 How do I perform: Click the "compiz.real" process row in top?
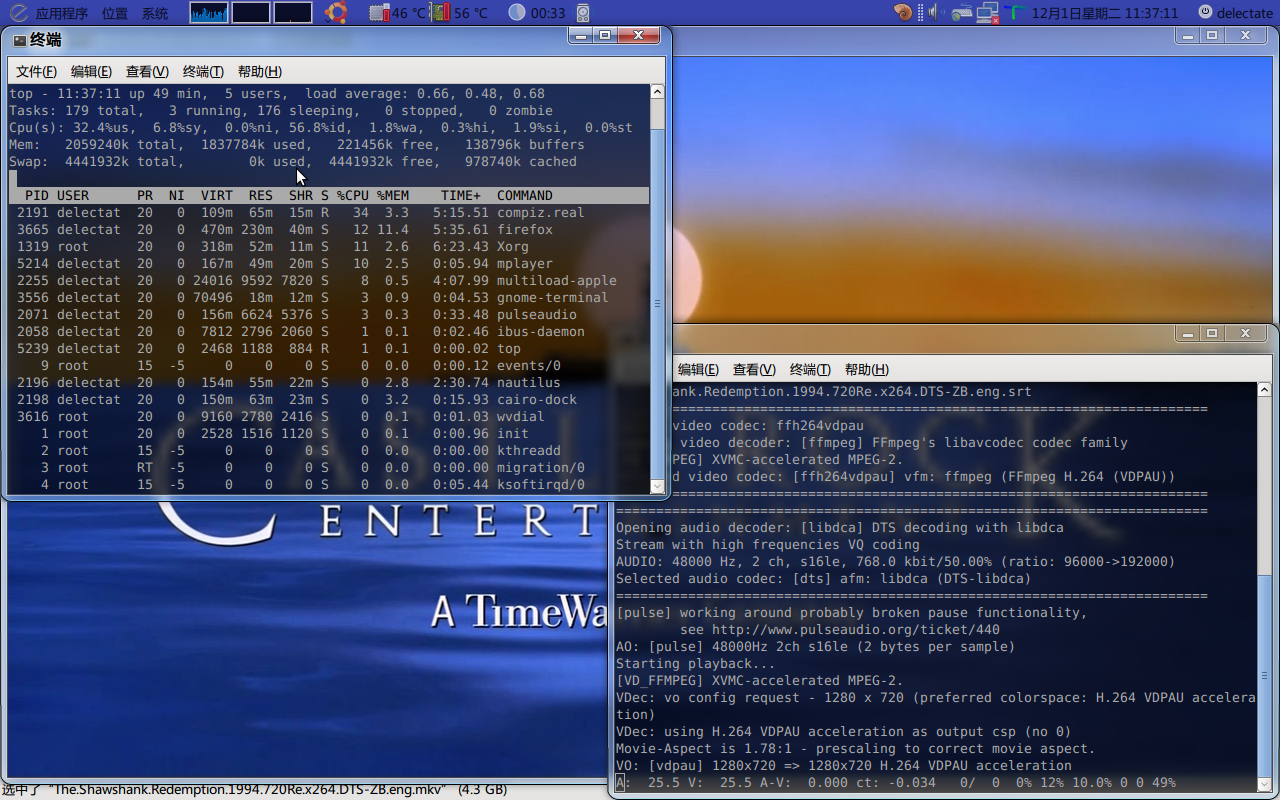[329, 213]
